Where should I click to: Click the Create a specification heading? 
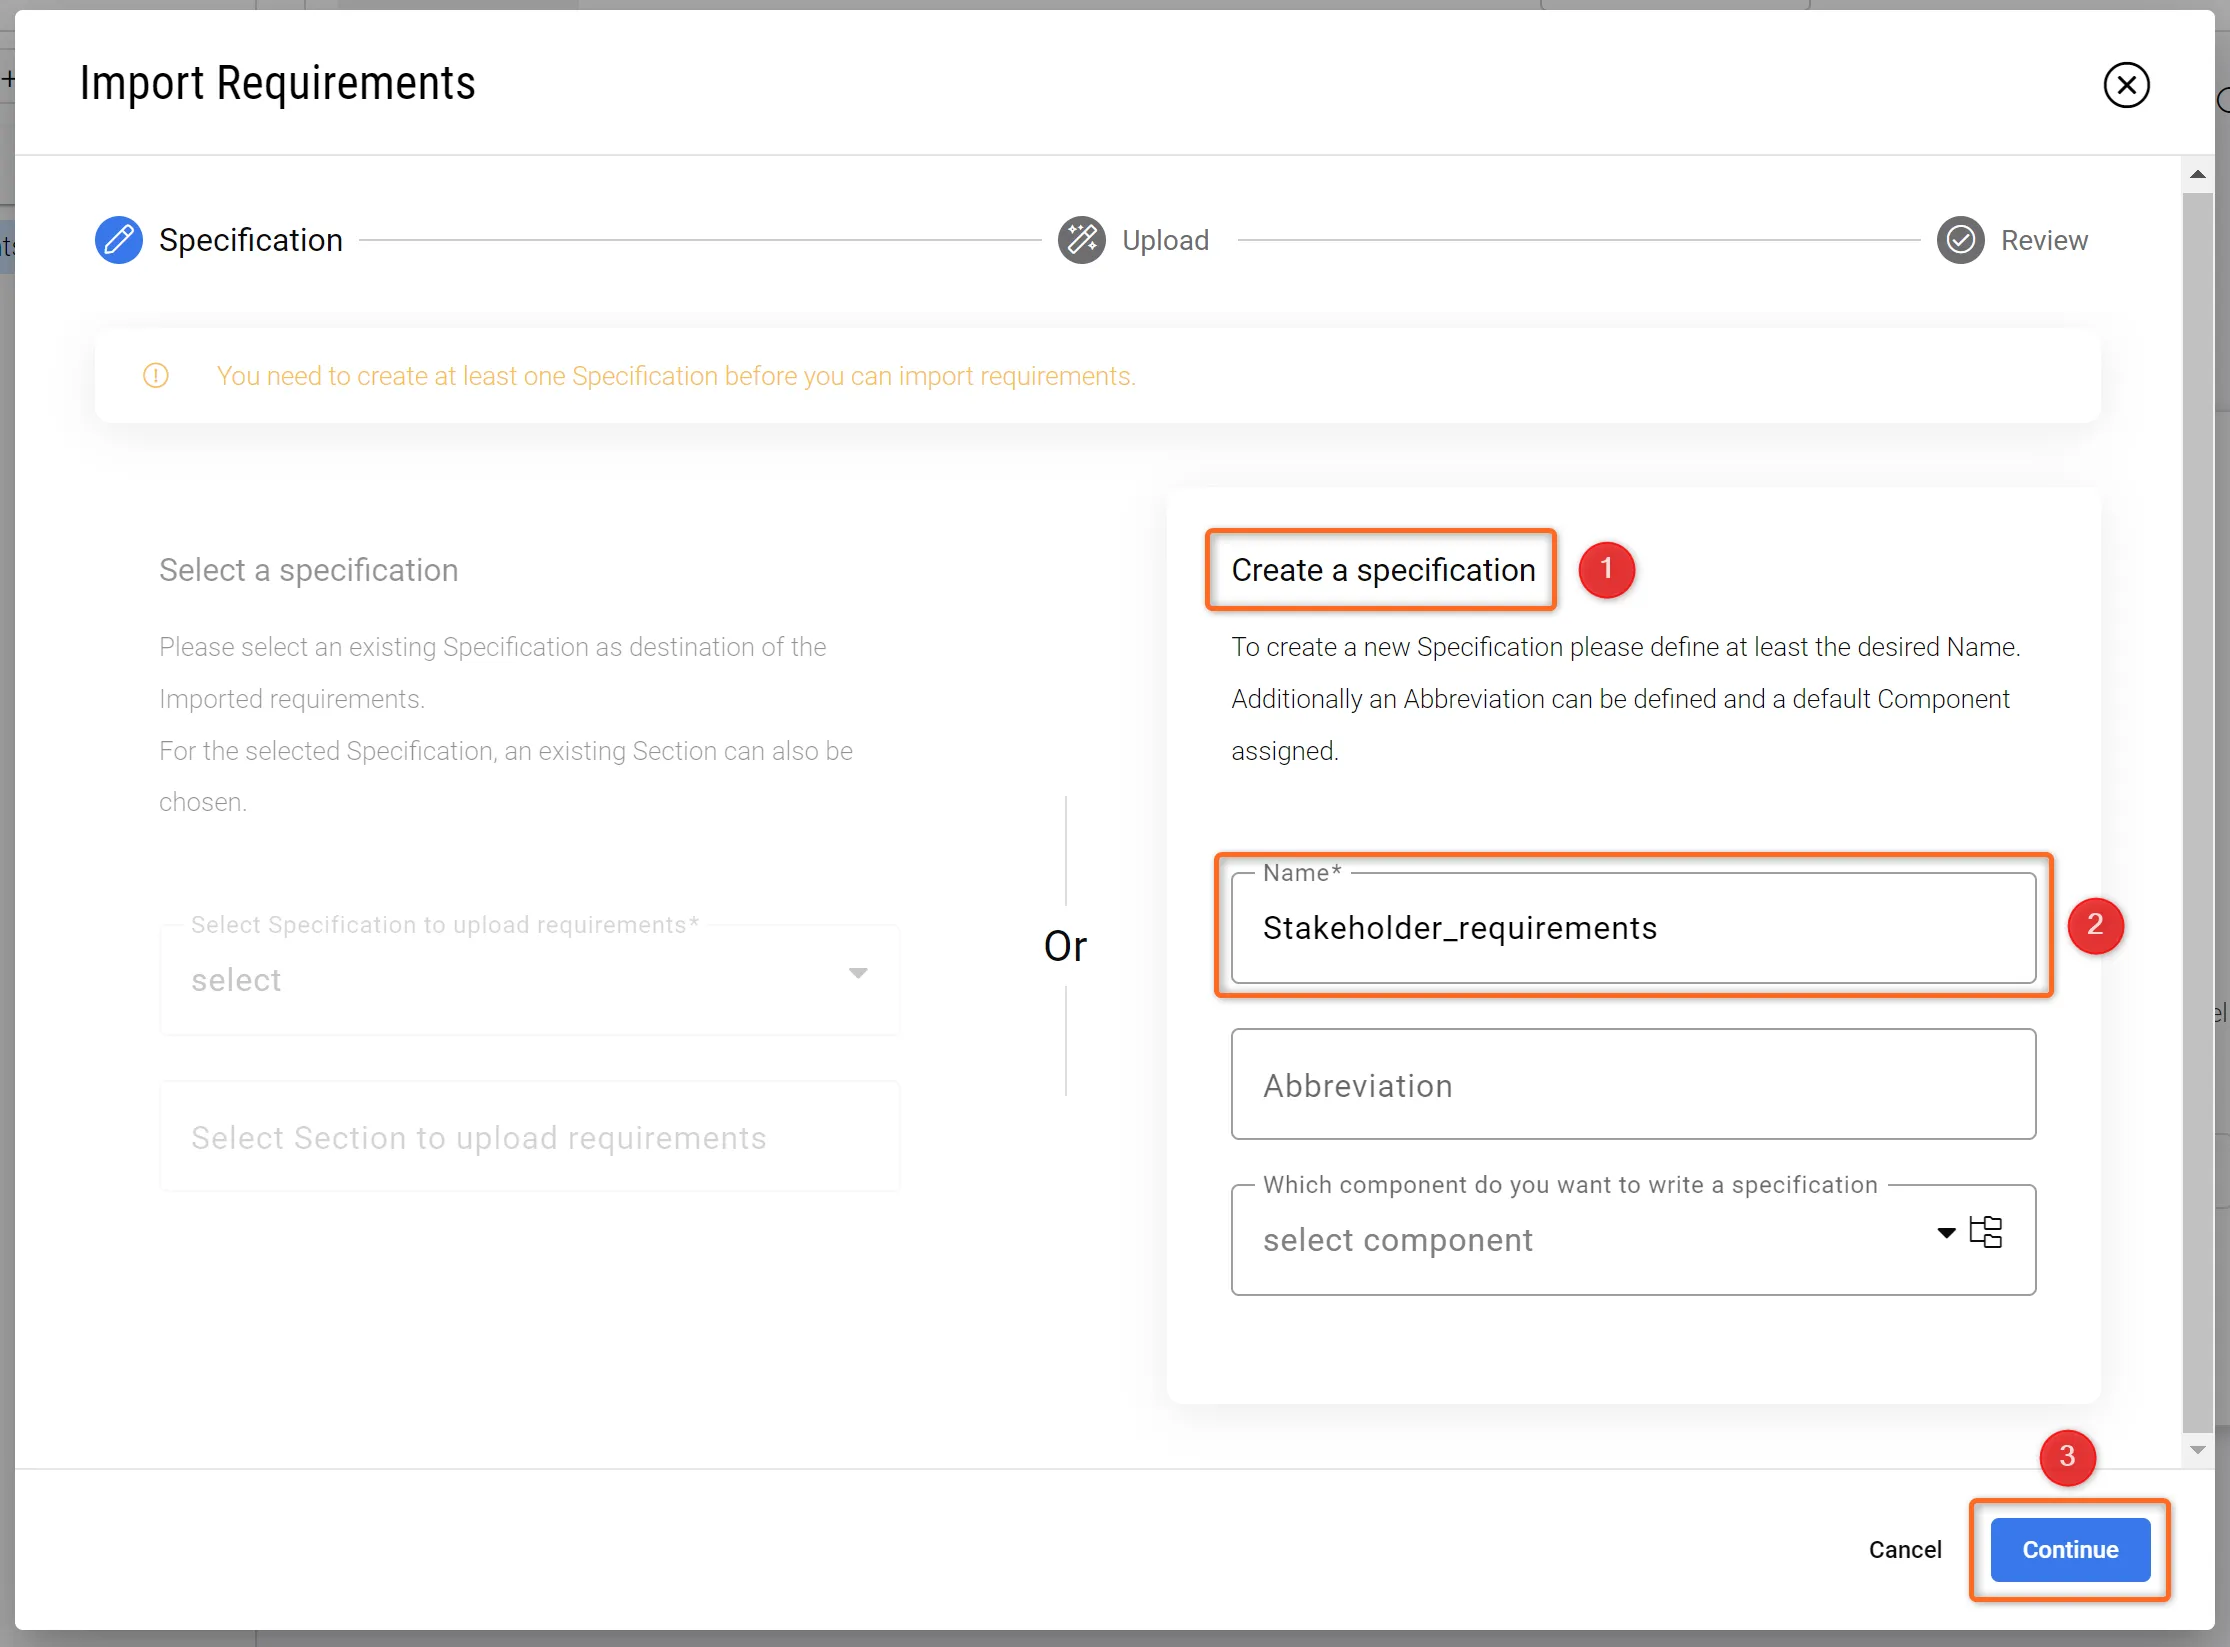[1382, 570]
